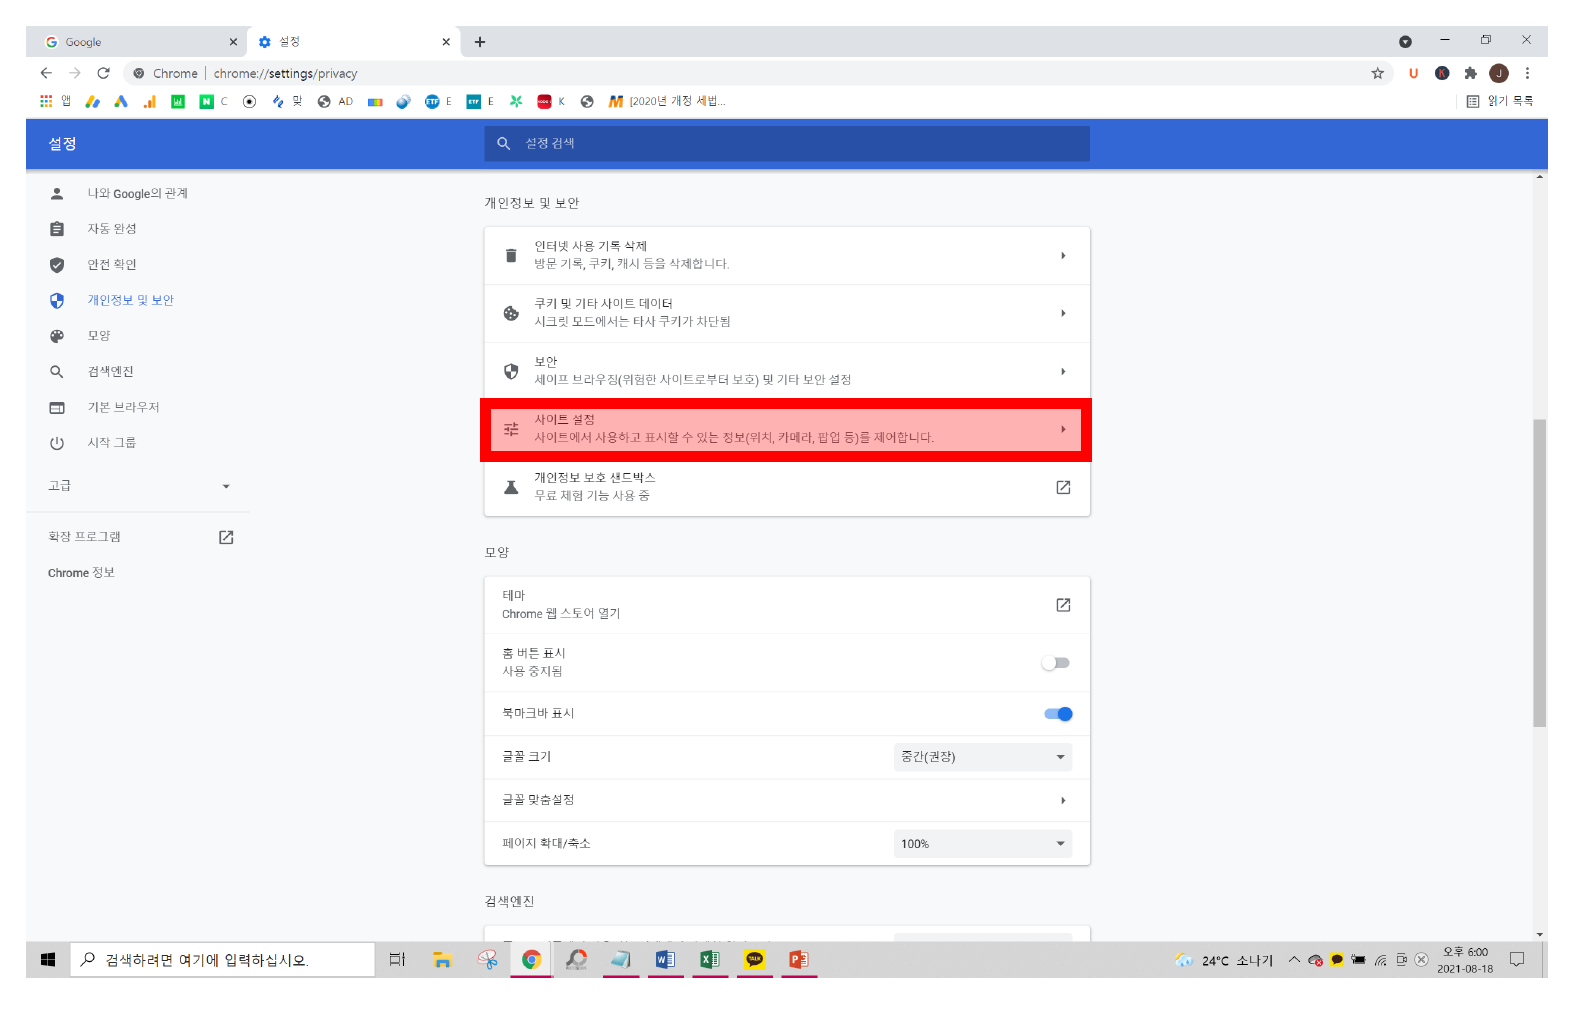Open 확장 프로그램 extensions link
Image resolution: width=1586 pixels, height=1009 pixels.
(140, 537)
